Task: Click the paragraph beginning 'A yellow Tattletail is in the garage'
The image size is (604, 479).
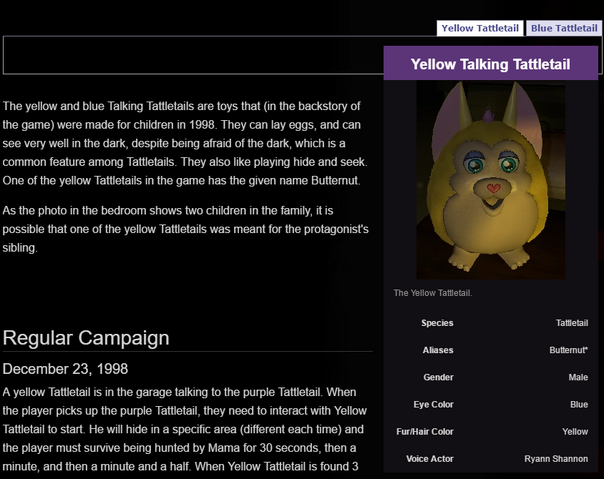Action: click(185, 429)
